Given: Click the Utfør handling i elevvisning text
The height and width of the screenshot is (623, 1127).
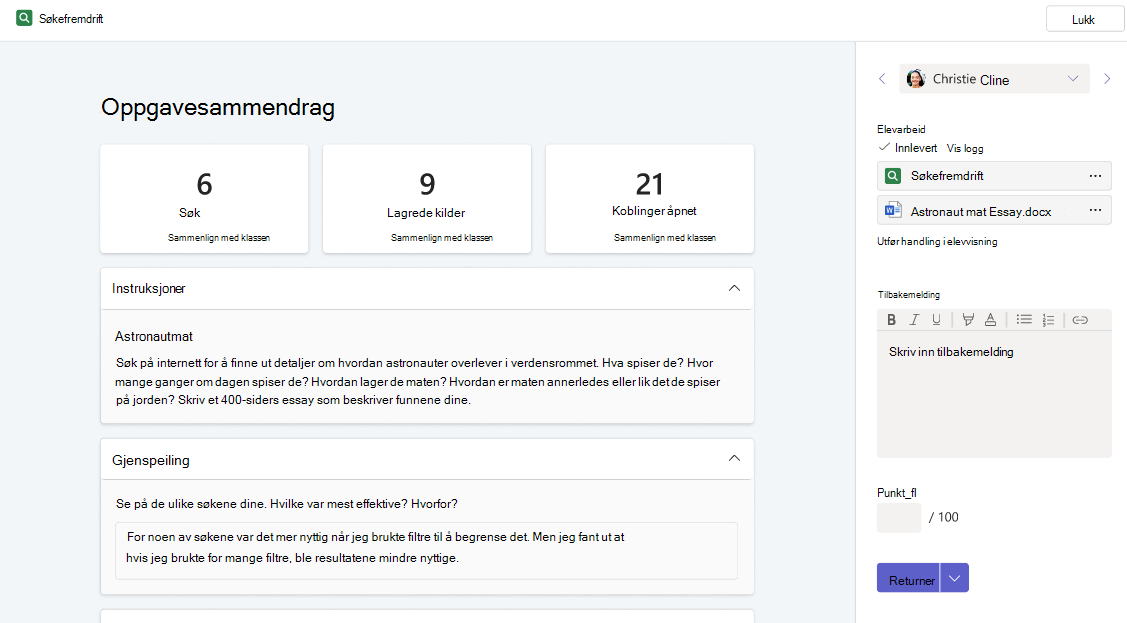Looking at the screenshot, I should pyautogui.click(x=937, y=241).
